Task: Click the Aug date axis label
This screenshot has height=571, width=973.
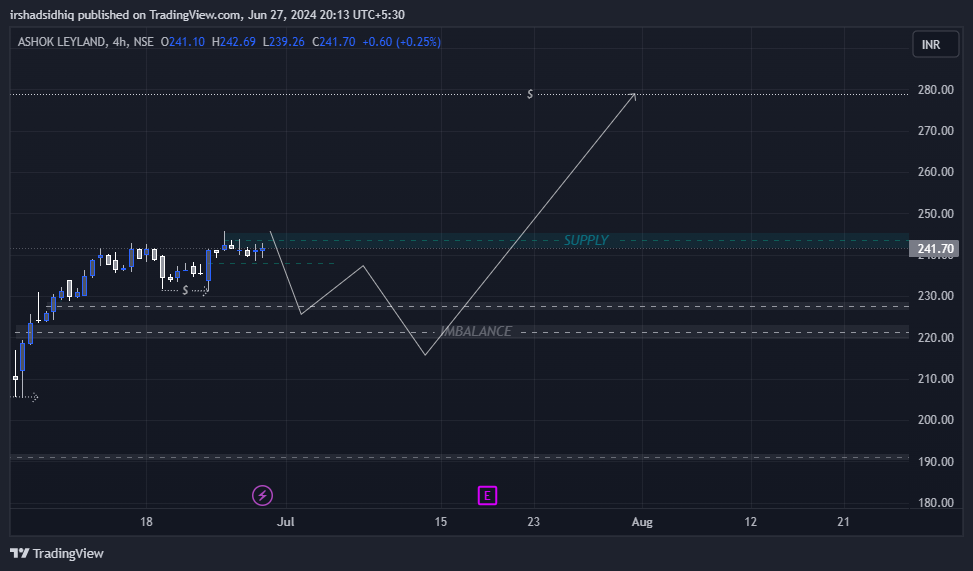Action: click(x=642, y=522)
